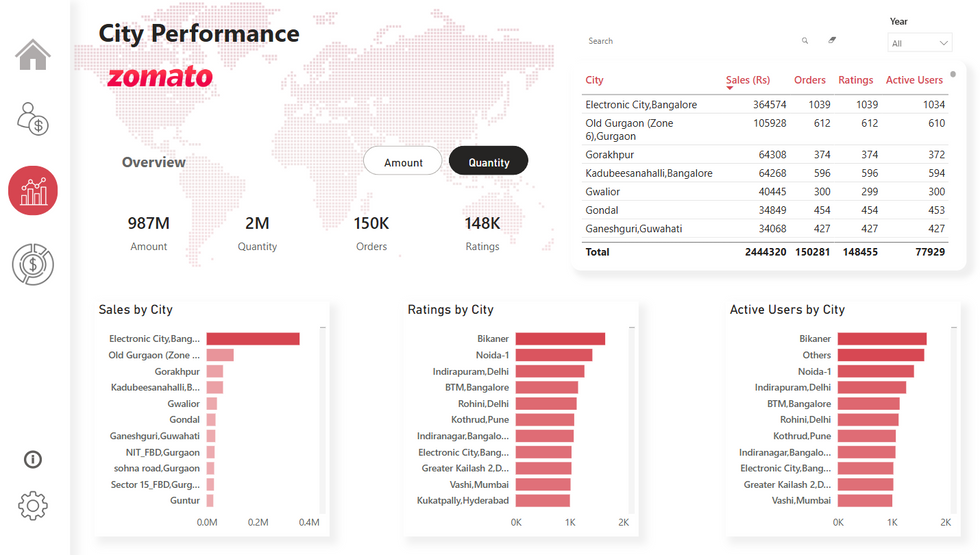This screenshot has width=980, height=555.
Task: Sort table by City column
Action: click(594, 80)
